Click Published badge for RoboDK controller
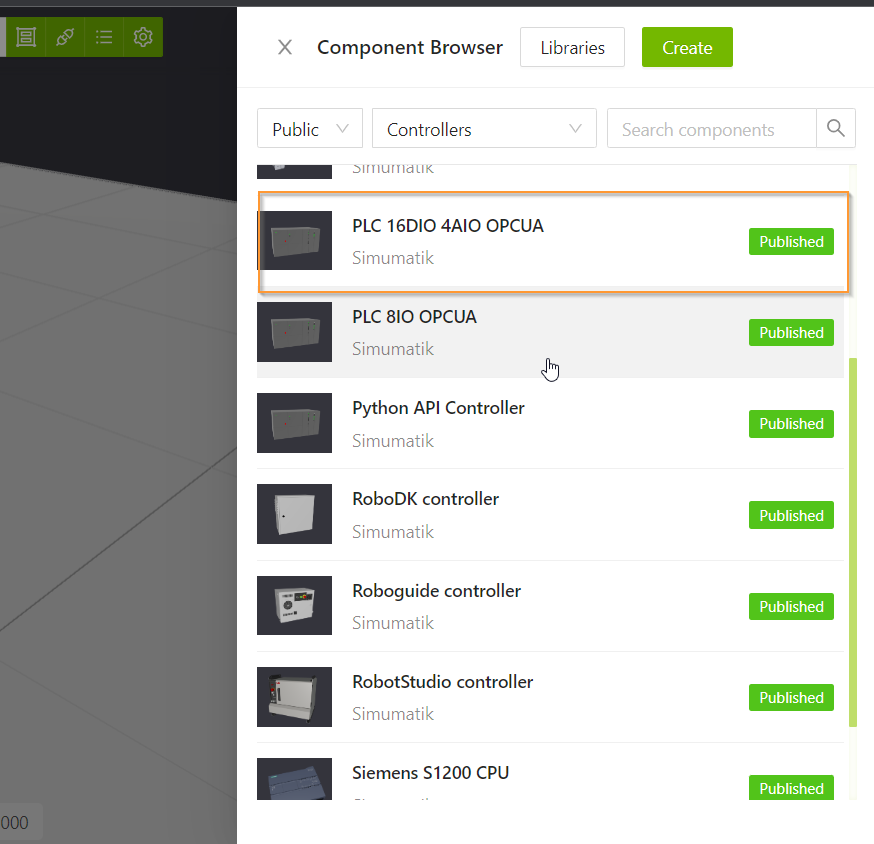Viewport: 874px width, 844px height. 791,515
